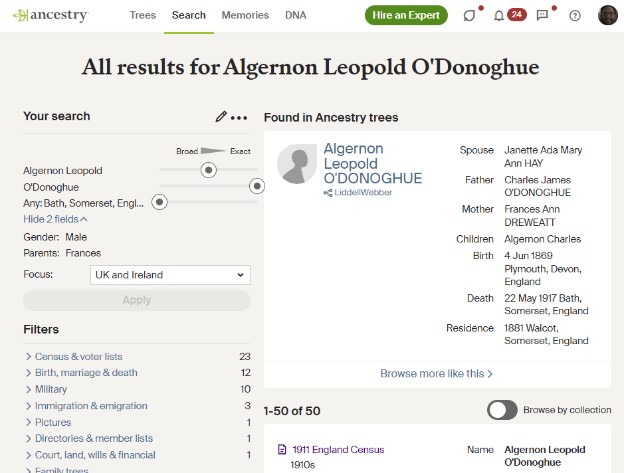Open the DNA menu
This screenshot has width=624, height=473.
tap(296, 15)
